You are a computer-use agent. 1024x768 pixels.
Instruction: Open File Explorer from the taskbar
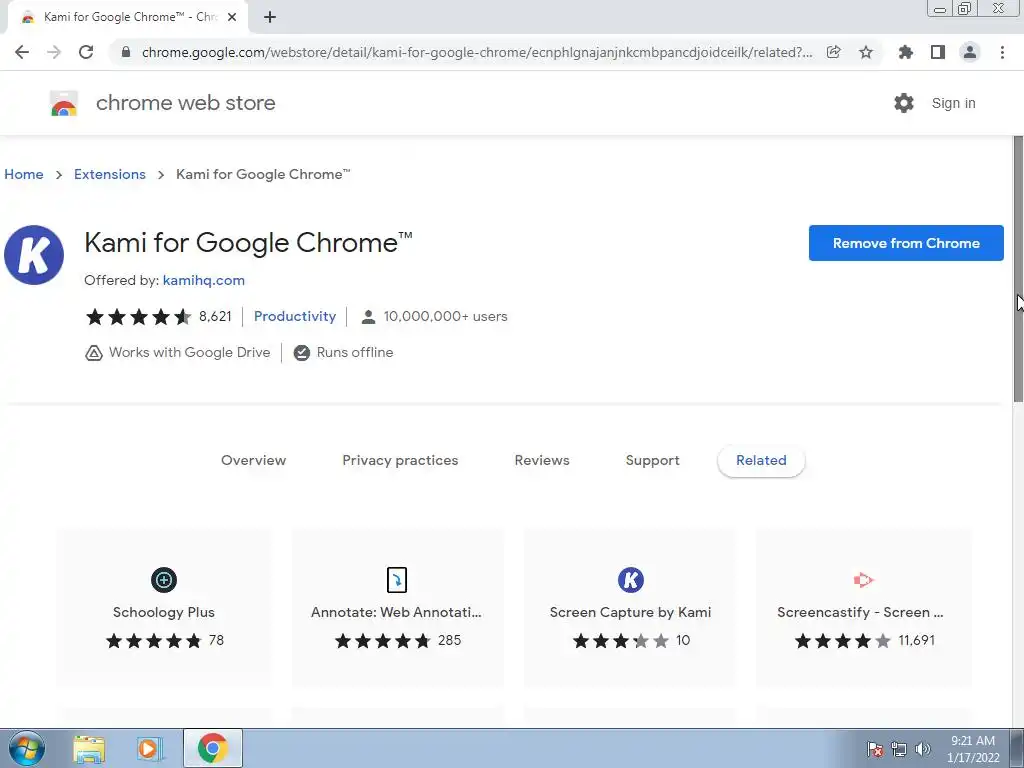(89, 748)
